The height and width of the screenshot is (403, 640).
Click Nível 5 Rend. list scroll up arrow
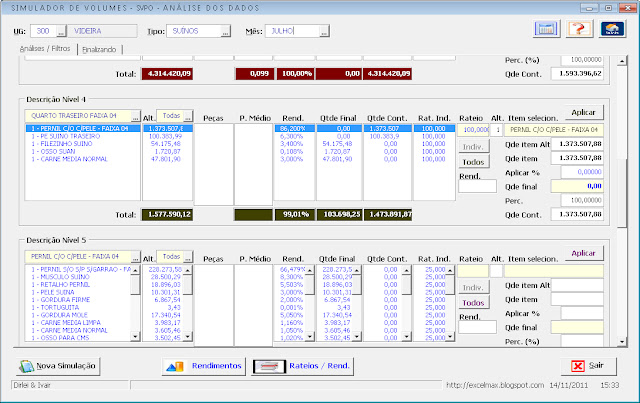310,270
